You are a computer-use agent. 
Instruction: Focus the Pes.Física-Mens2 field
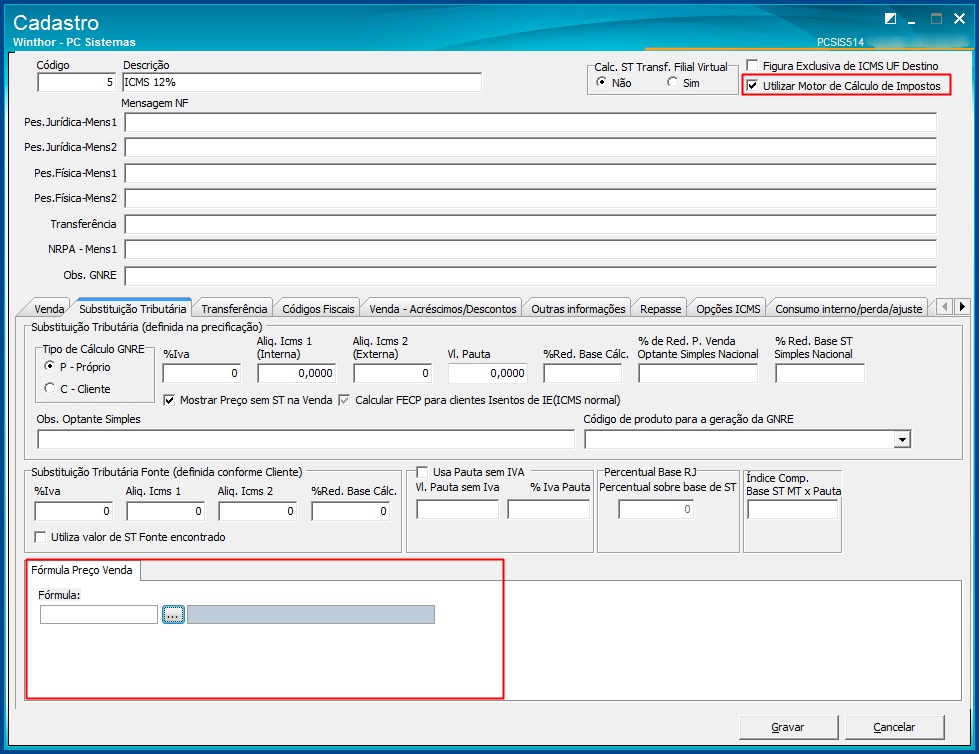(531, 198)
